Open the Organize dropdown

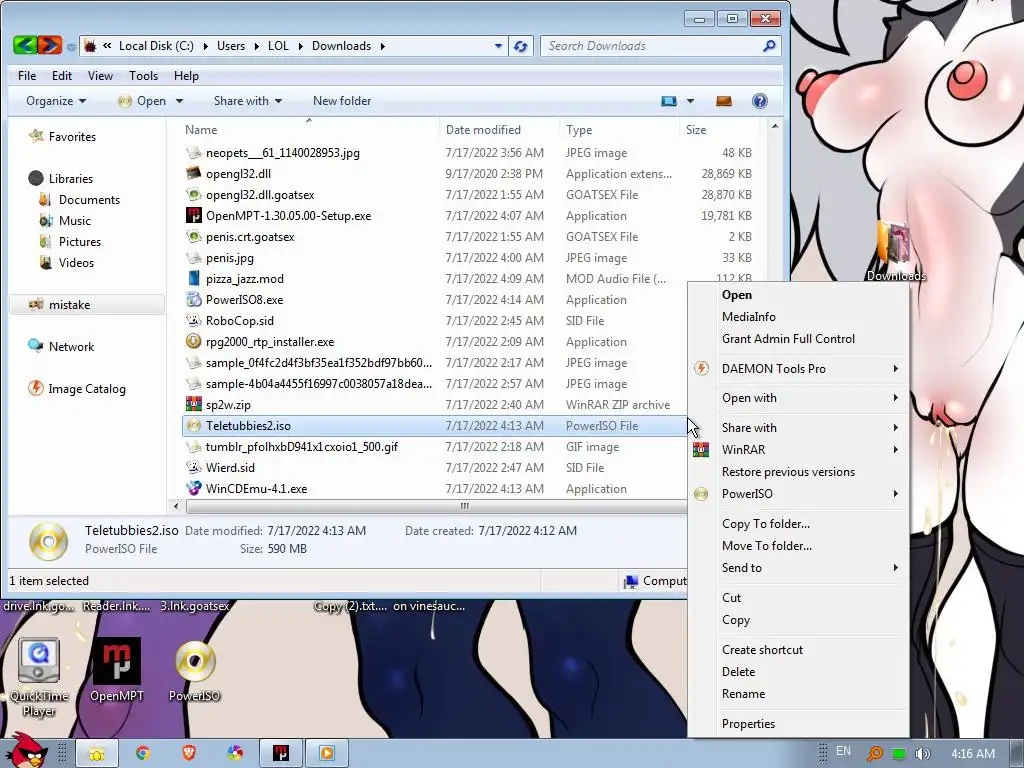click(x=56, y=101)
